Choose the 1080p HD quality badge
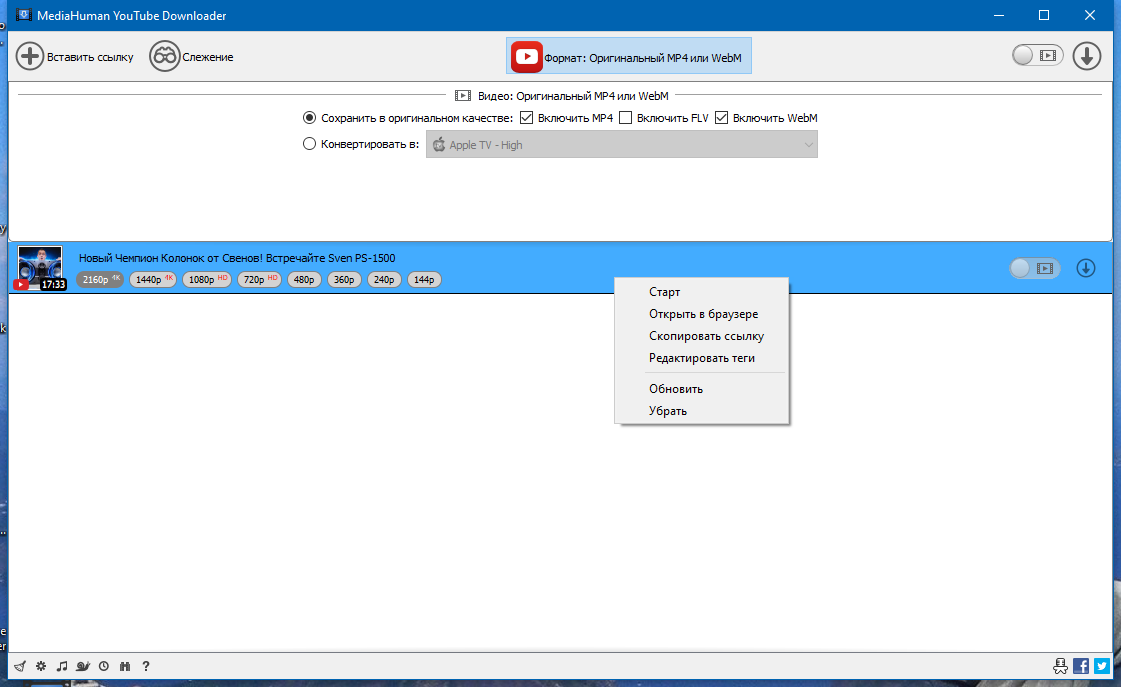 click(x=207, y=280)
